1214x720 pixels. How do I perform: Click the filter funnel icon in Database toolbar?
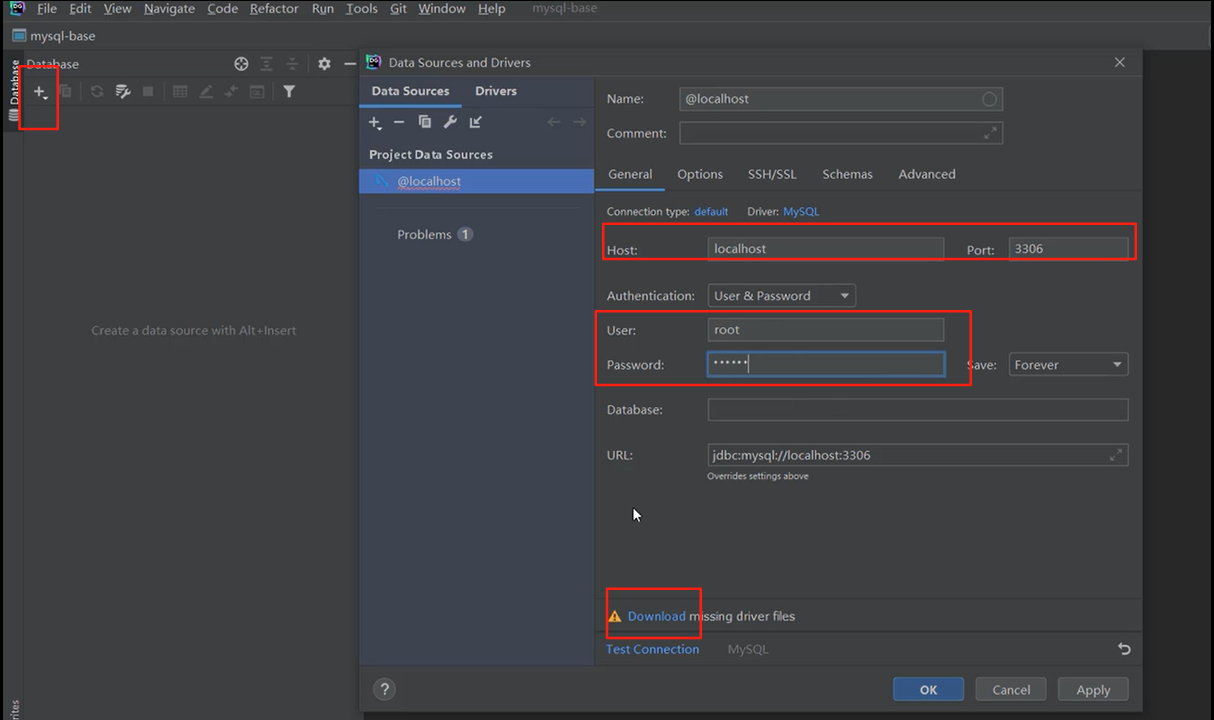[x=289, y=92]
